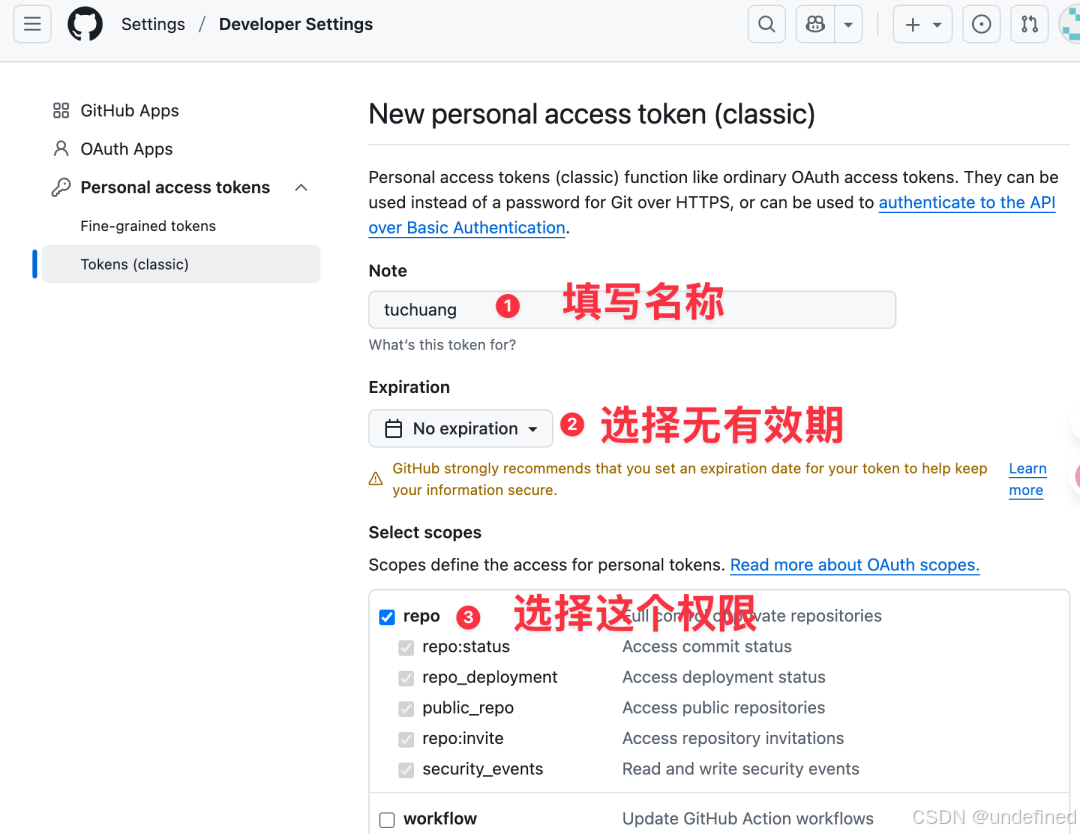Click the OAuth Apps person icon
This screenshot has width=1080, height=834.
(58, 148)
